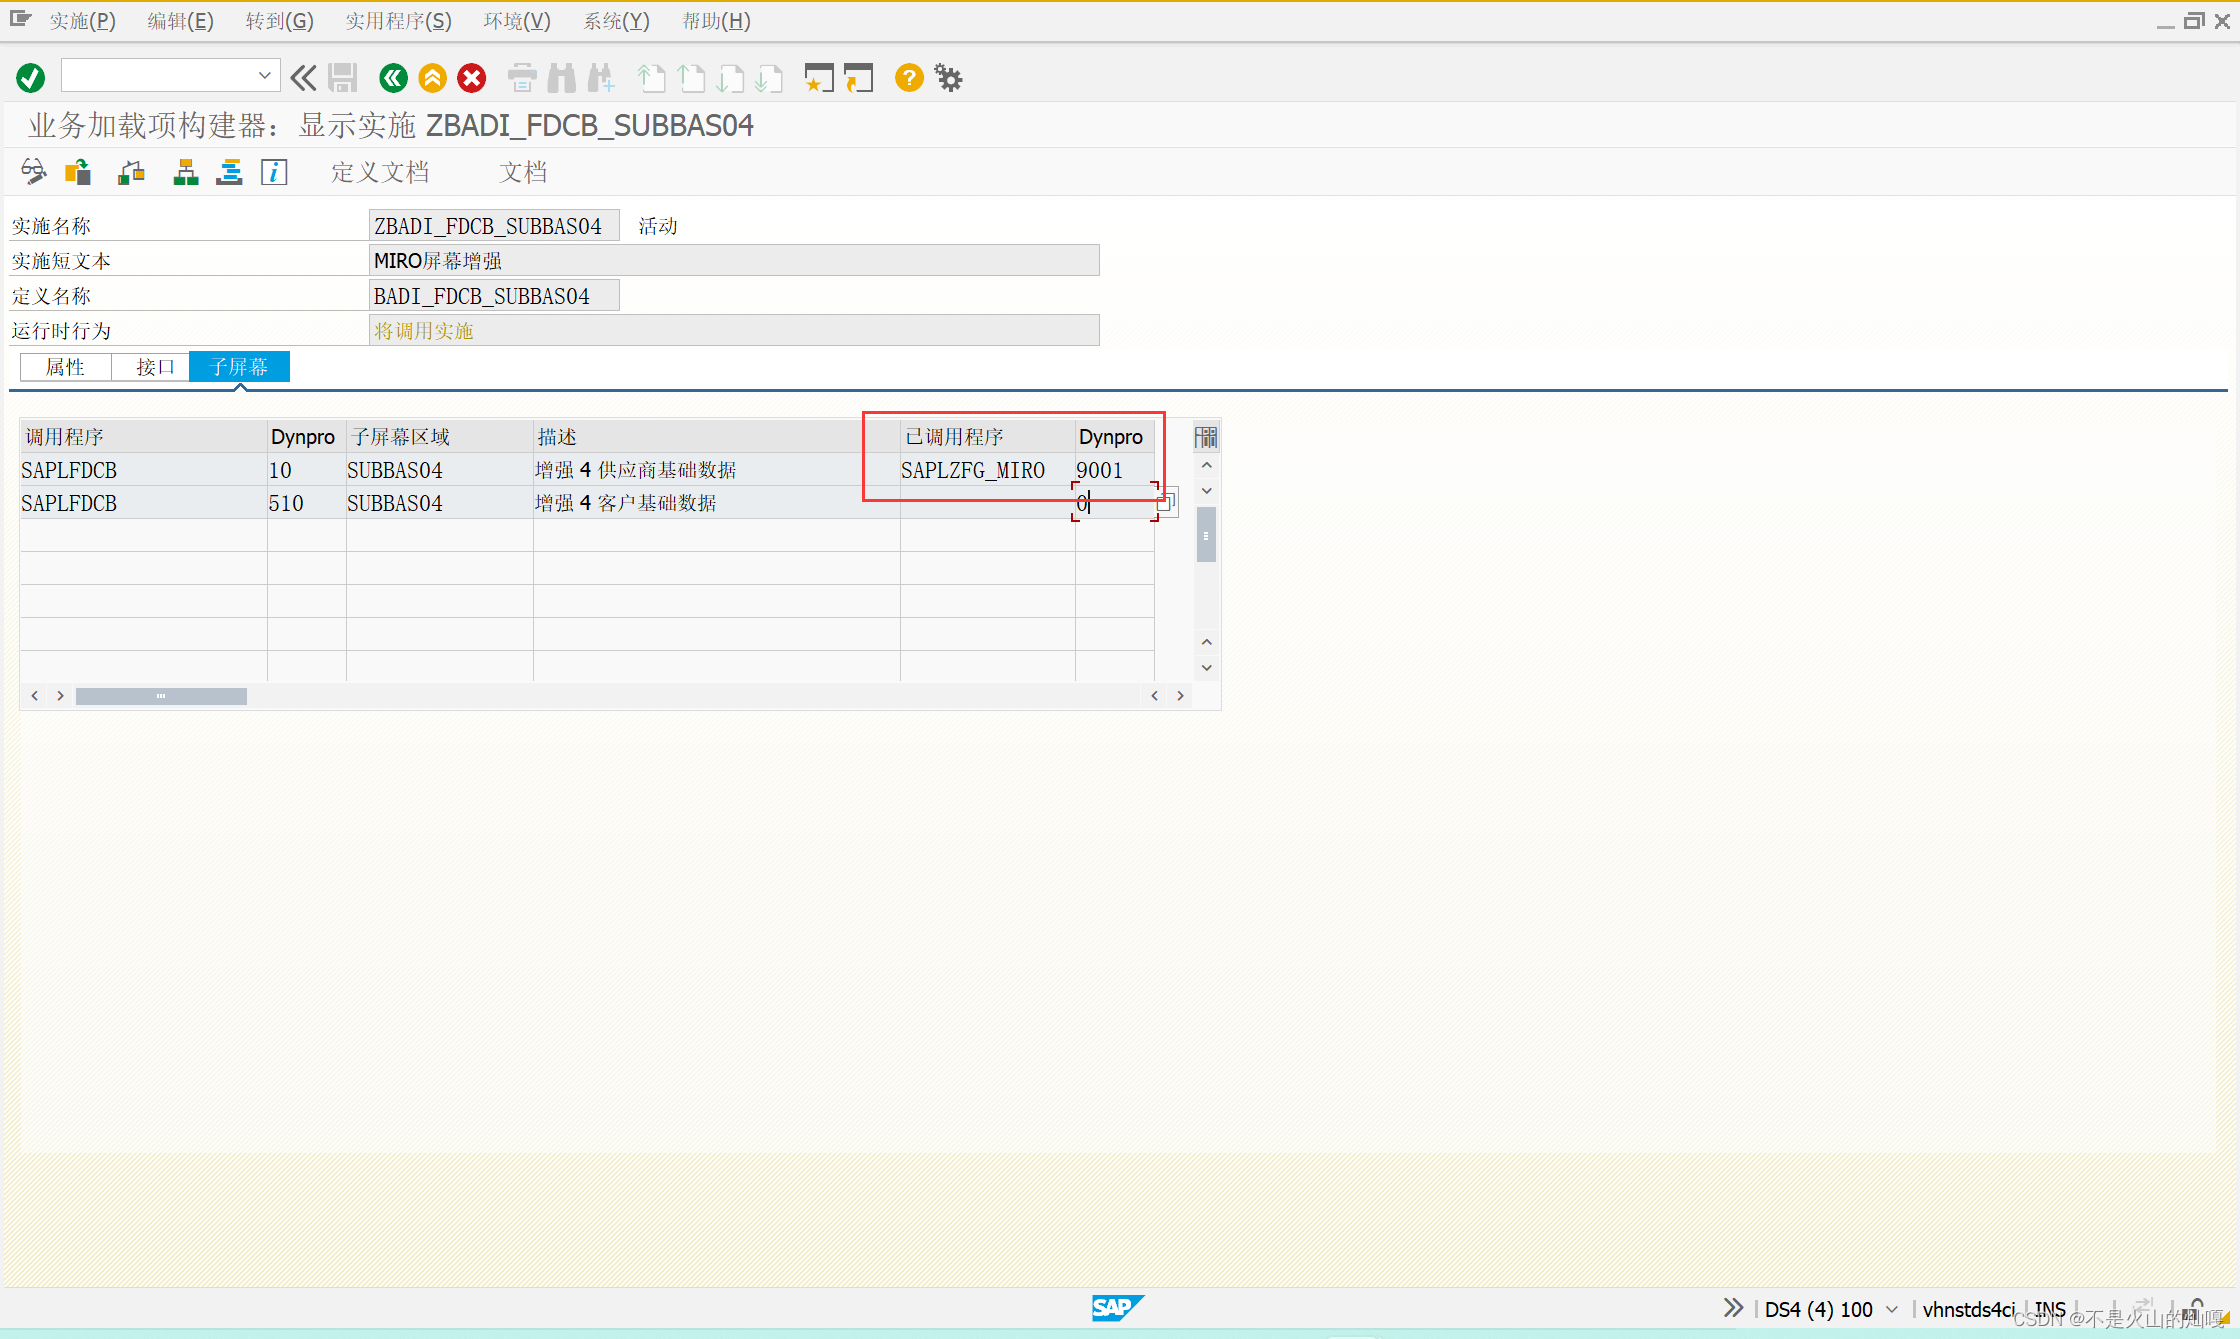Click the green Back icon
Screen dimensions: 2240x1339
click(x=393, y=78)
